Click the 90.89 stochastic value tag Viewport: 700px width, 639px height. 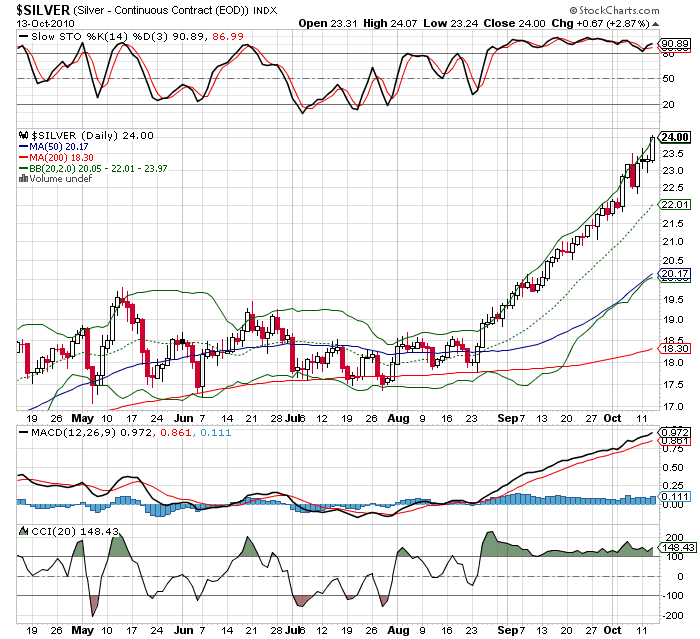coord(676,44)
